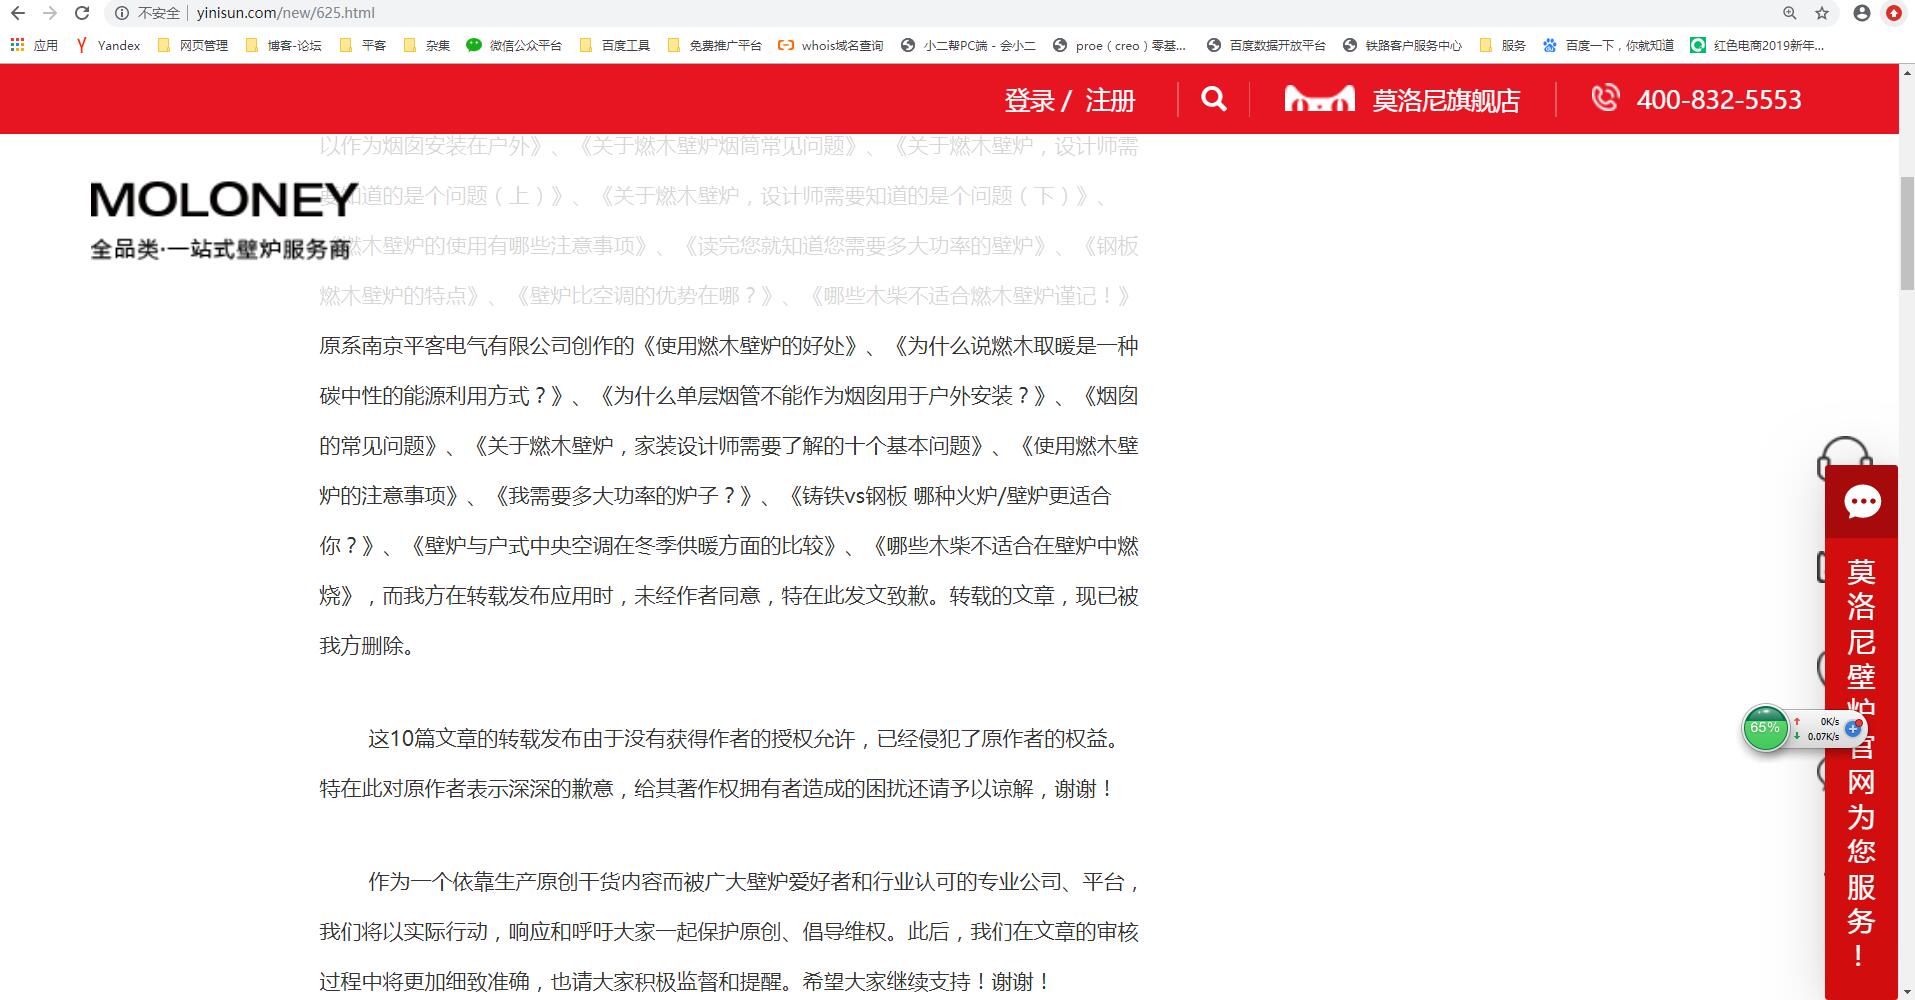Click the site search magnifier icon
The image size is (1915, 1000).
pos(1213,99)
